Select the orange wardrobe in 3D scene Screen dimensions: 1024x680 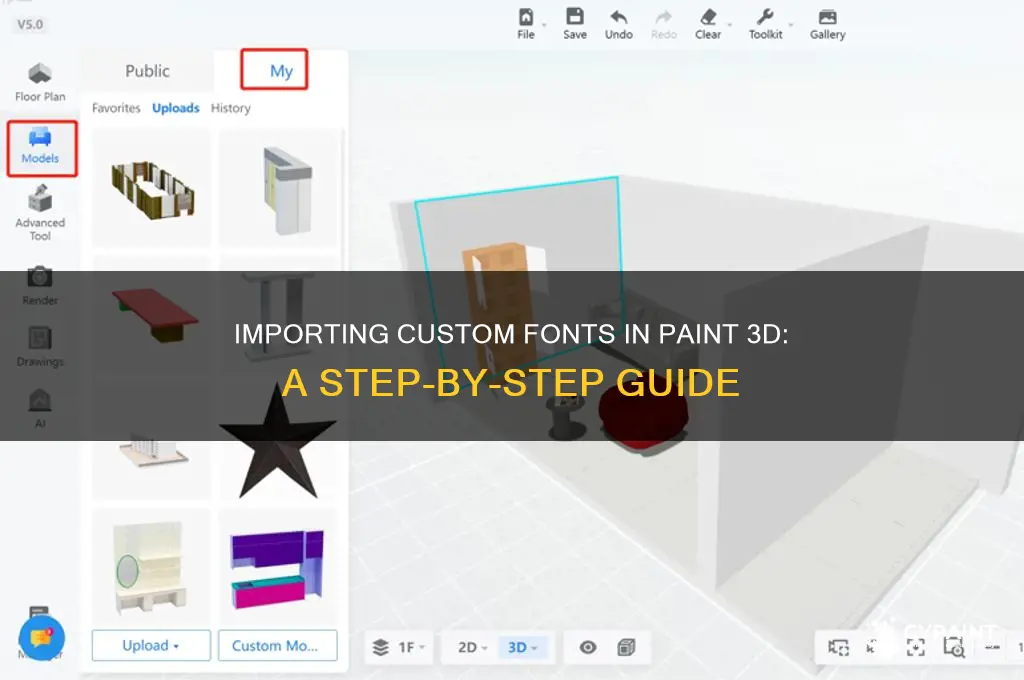point(502,306)
